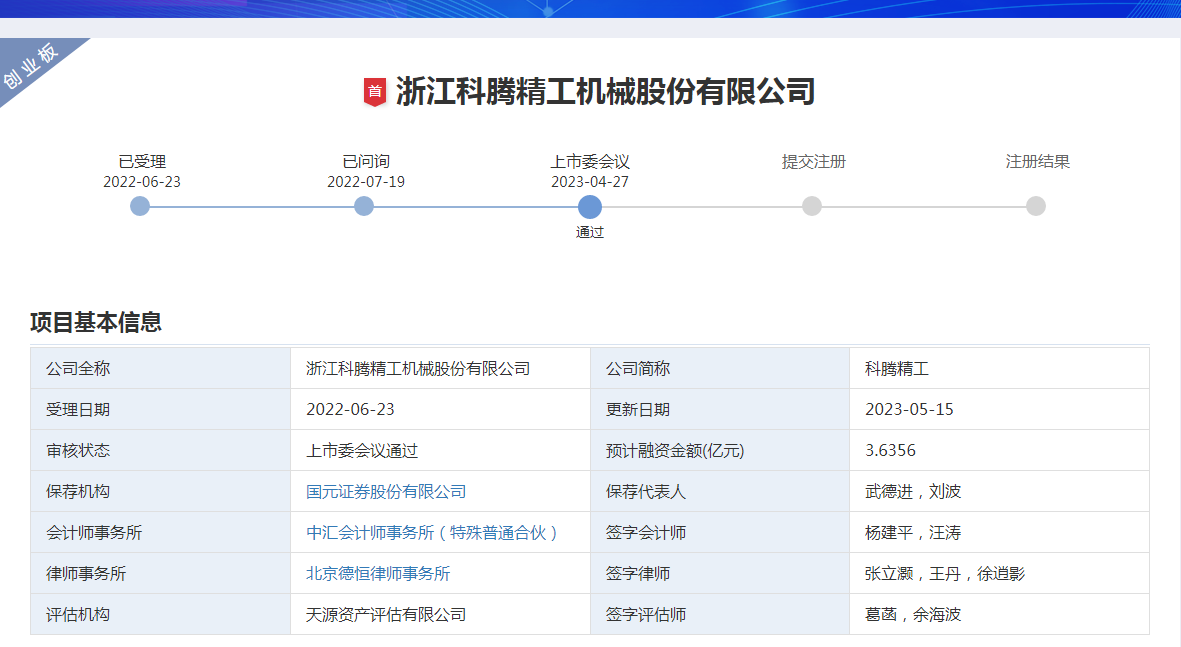Screen dimensions: 1181x647
Task: Select the 注册结果 timeline node
Action: [x=1036, y=206]
